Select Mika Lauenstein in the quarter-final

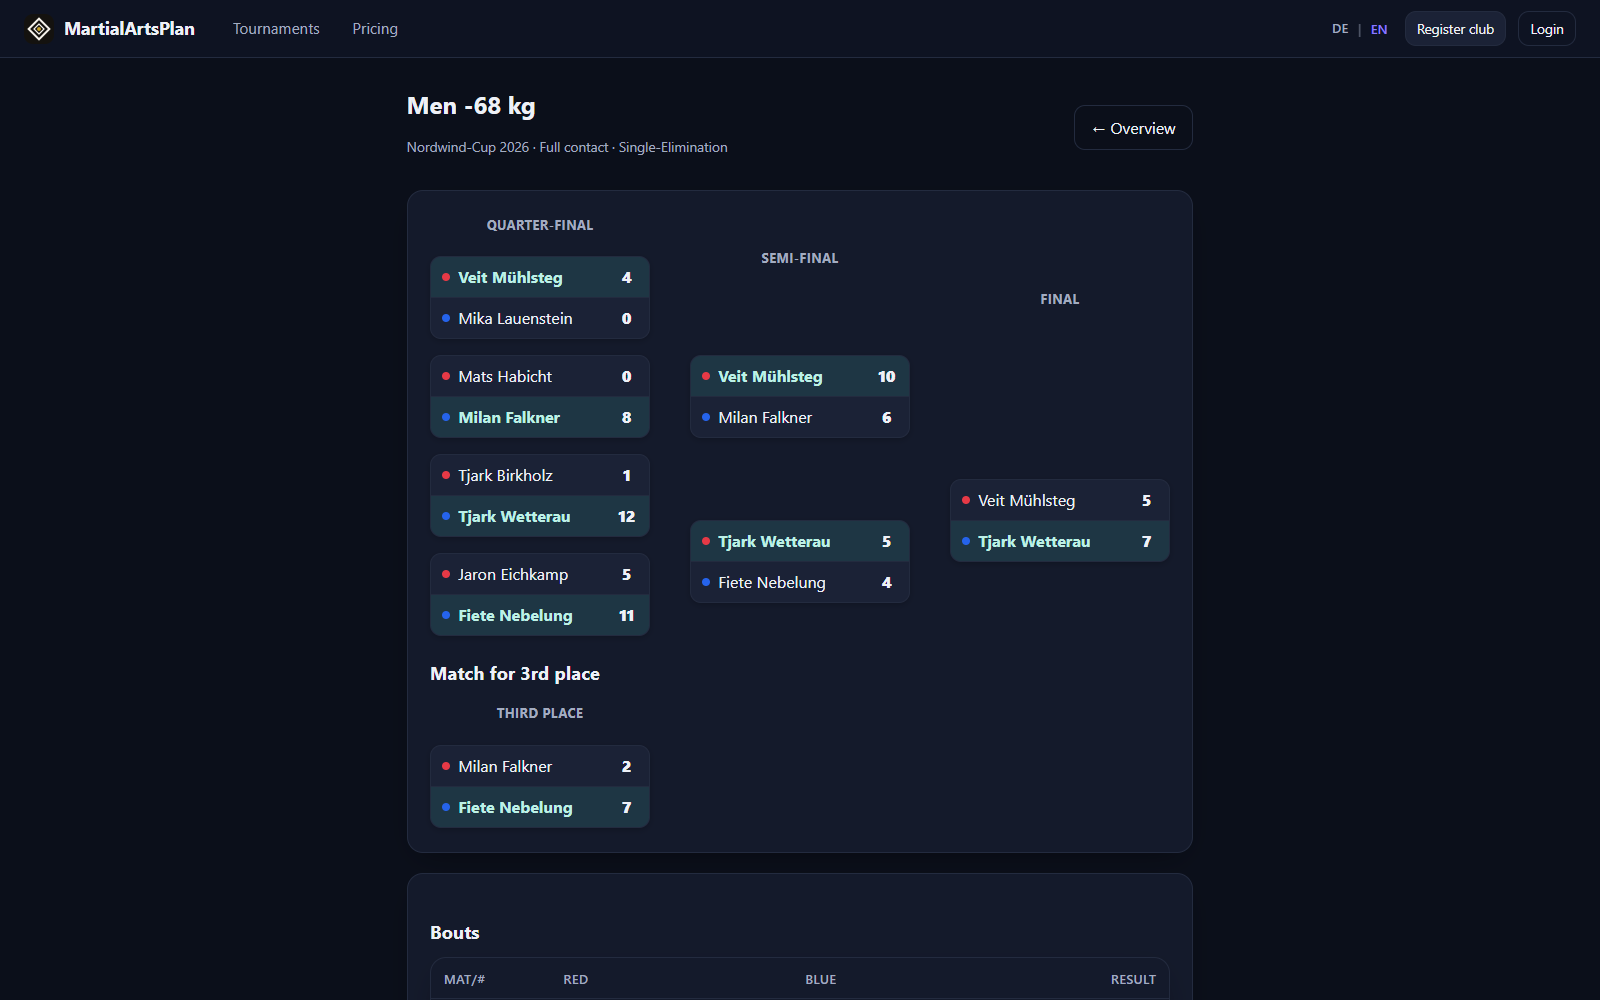(540, 318)
